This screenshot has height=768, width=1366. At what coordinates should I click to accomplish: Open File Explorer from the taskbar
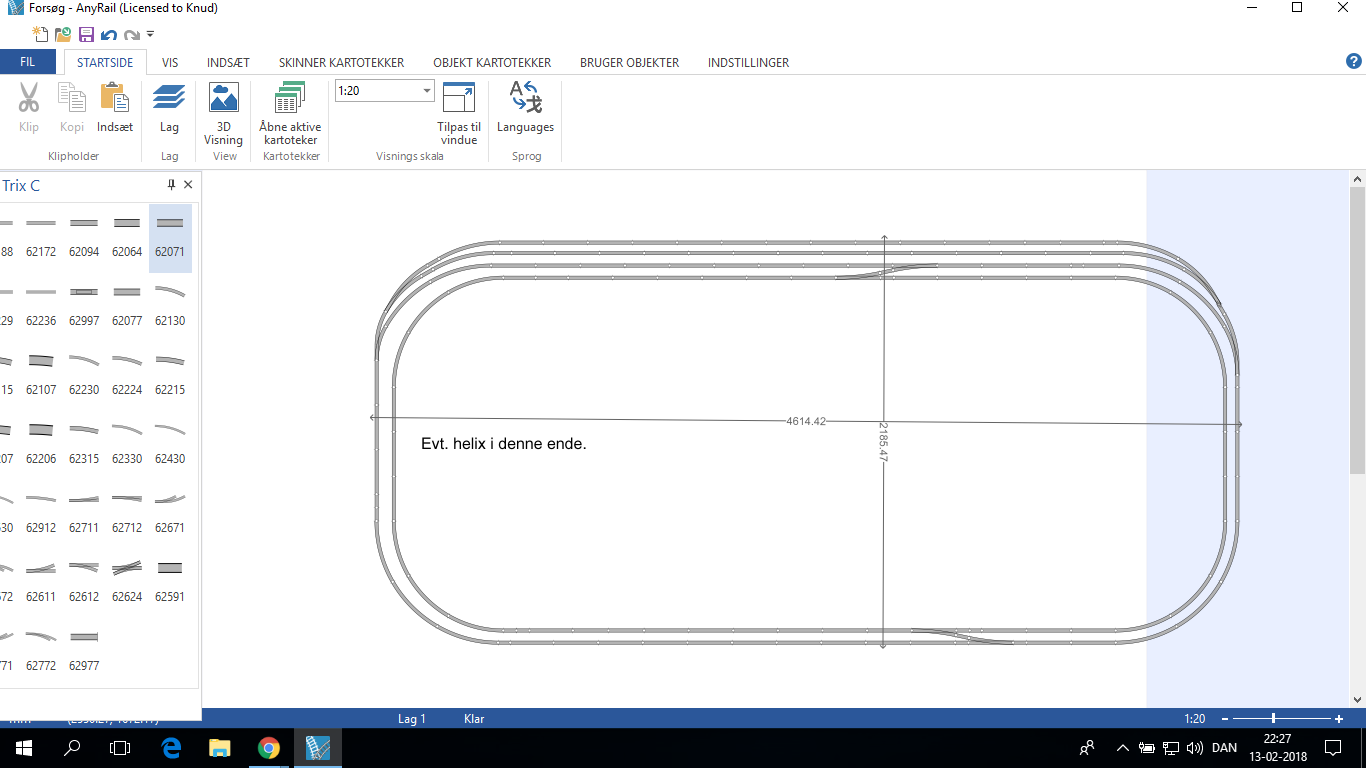coord(220,747)
